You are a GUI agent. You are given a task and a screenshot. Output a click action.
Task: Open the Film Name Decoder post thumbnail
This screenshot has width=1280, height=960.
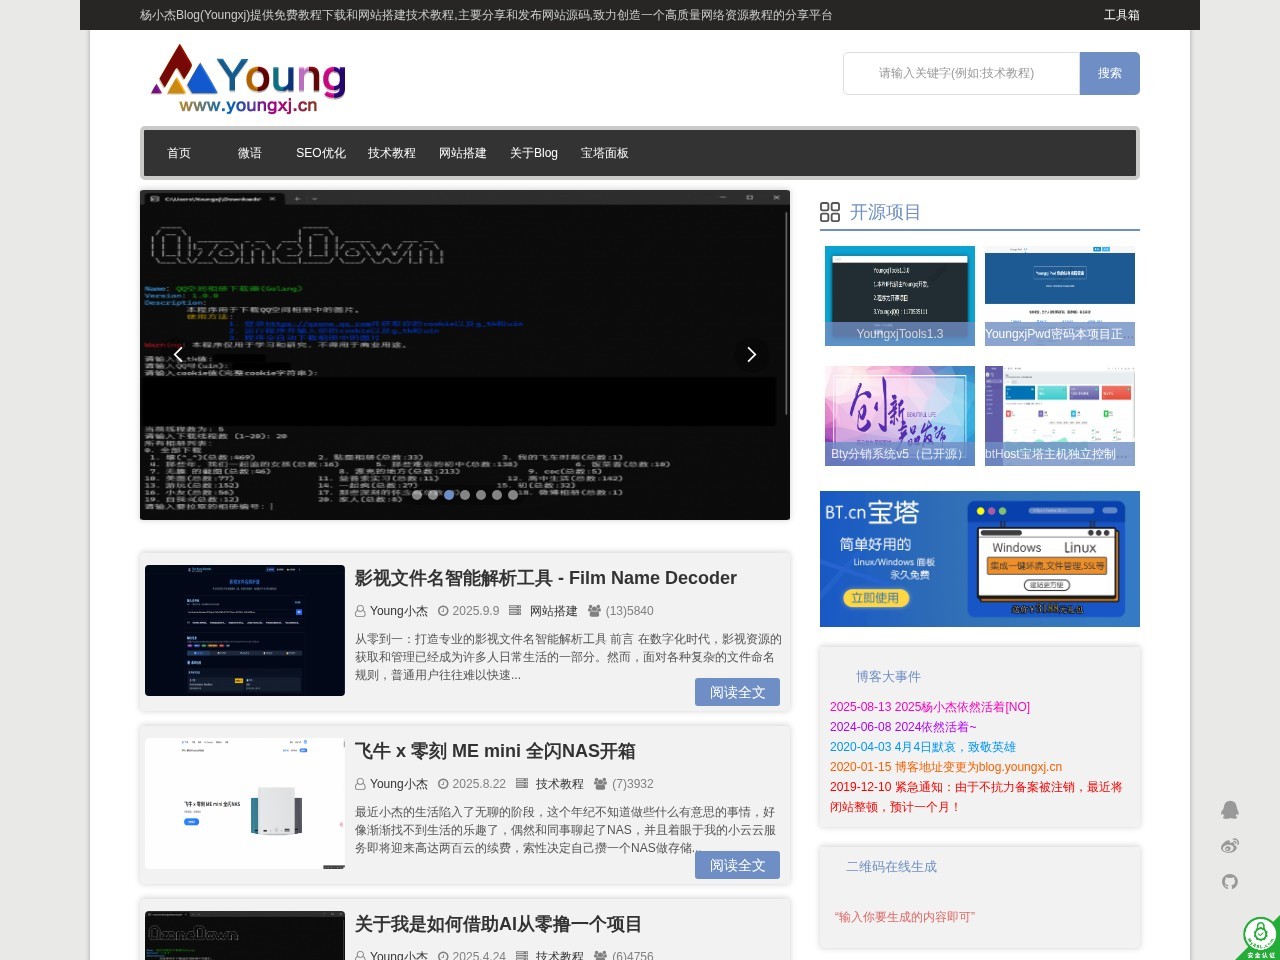pos(245,630)
